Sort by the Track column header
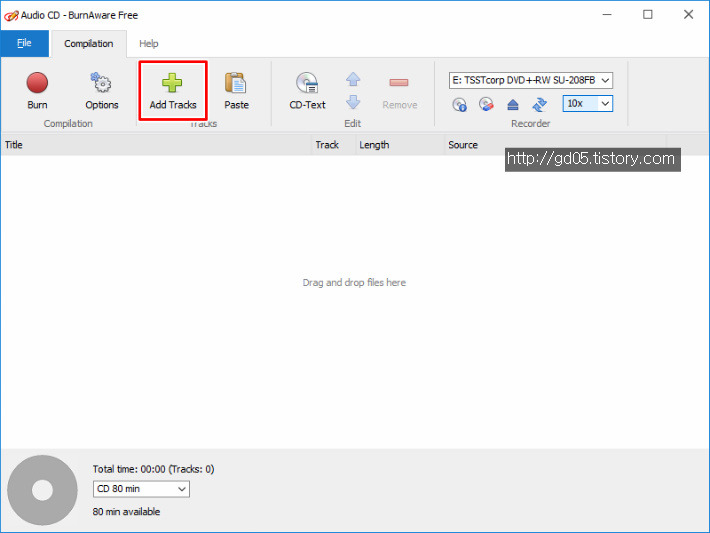This screenshot has height=533, width=710. click(x=334, y=145)
